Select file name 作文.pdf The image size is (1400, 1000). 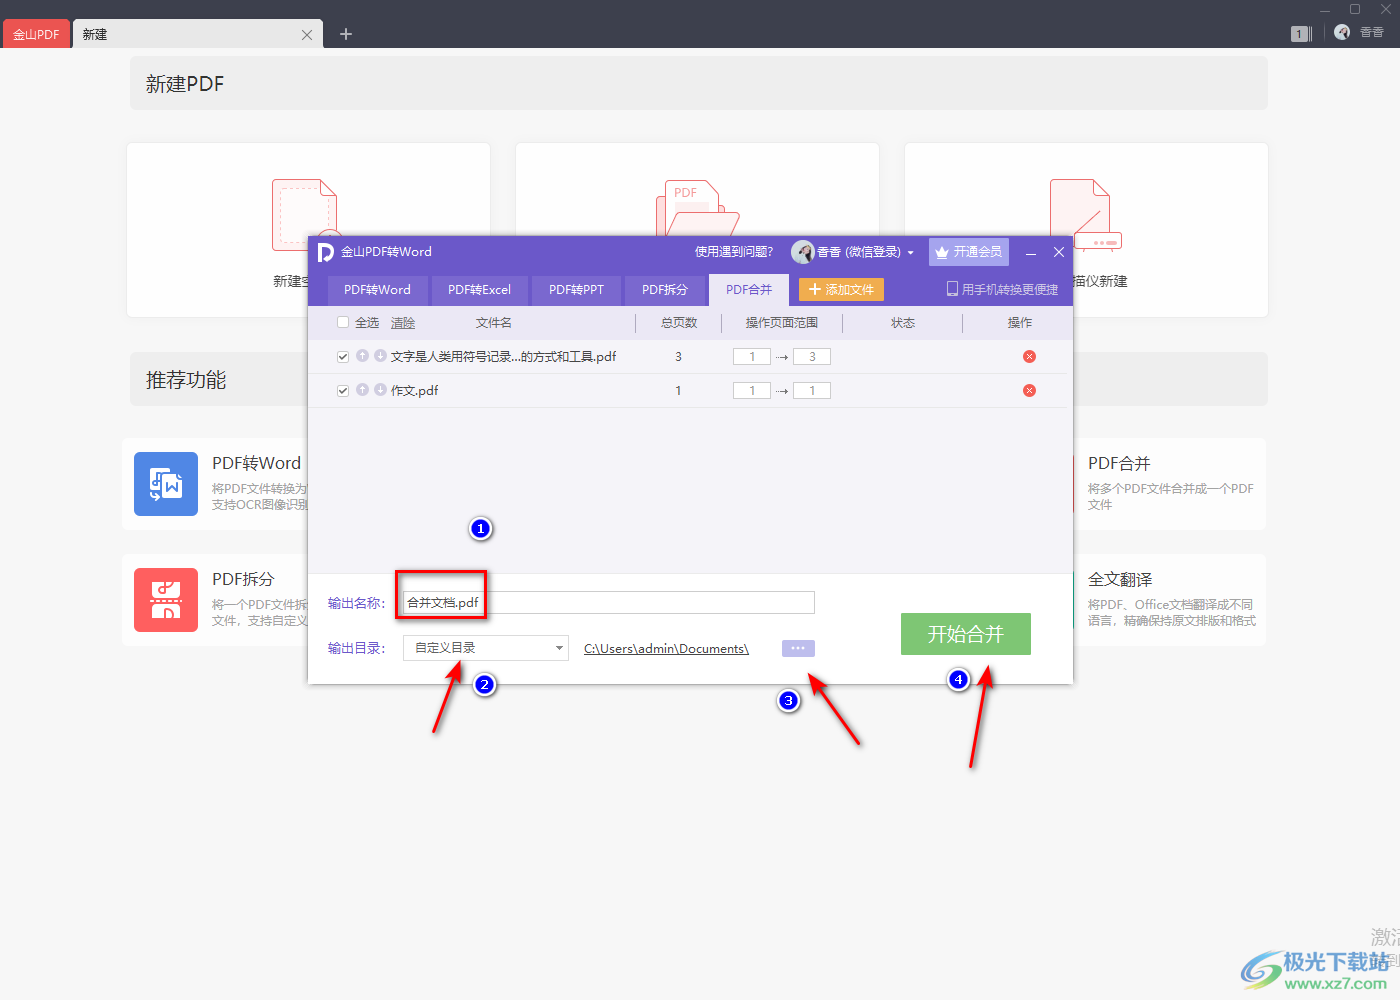414,391
